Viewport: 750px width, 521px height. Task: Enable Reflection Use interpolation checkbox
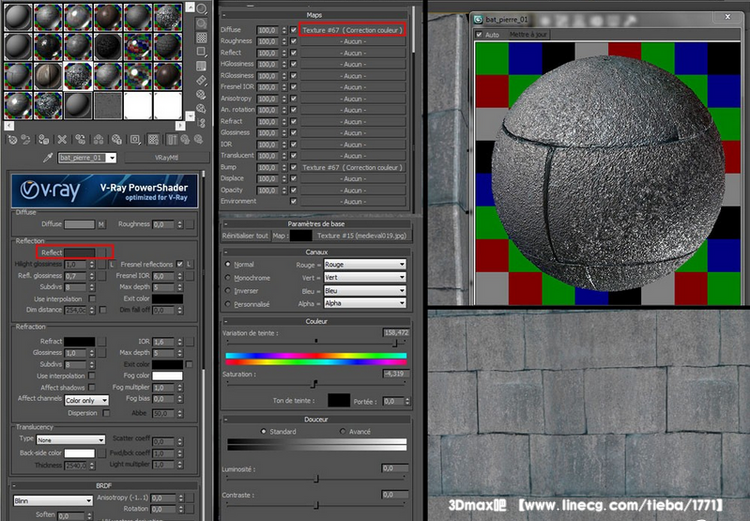[92, 299]
